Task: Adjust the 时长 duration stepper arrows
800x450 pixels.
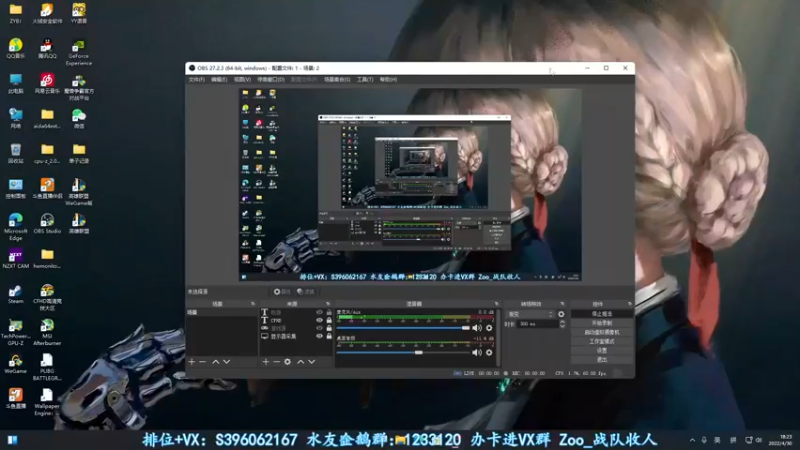Action: 562,324
